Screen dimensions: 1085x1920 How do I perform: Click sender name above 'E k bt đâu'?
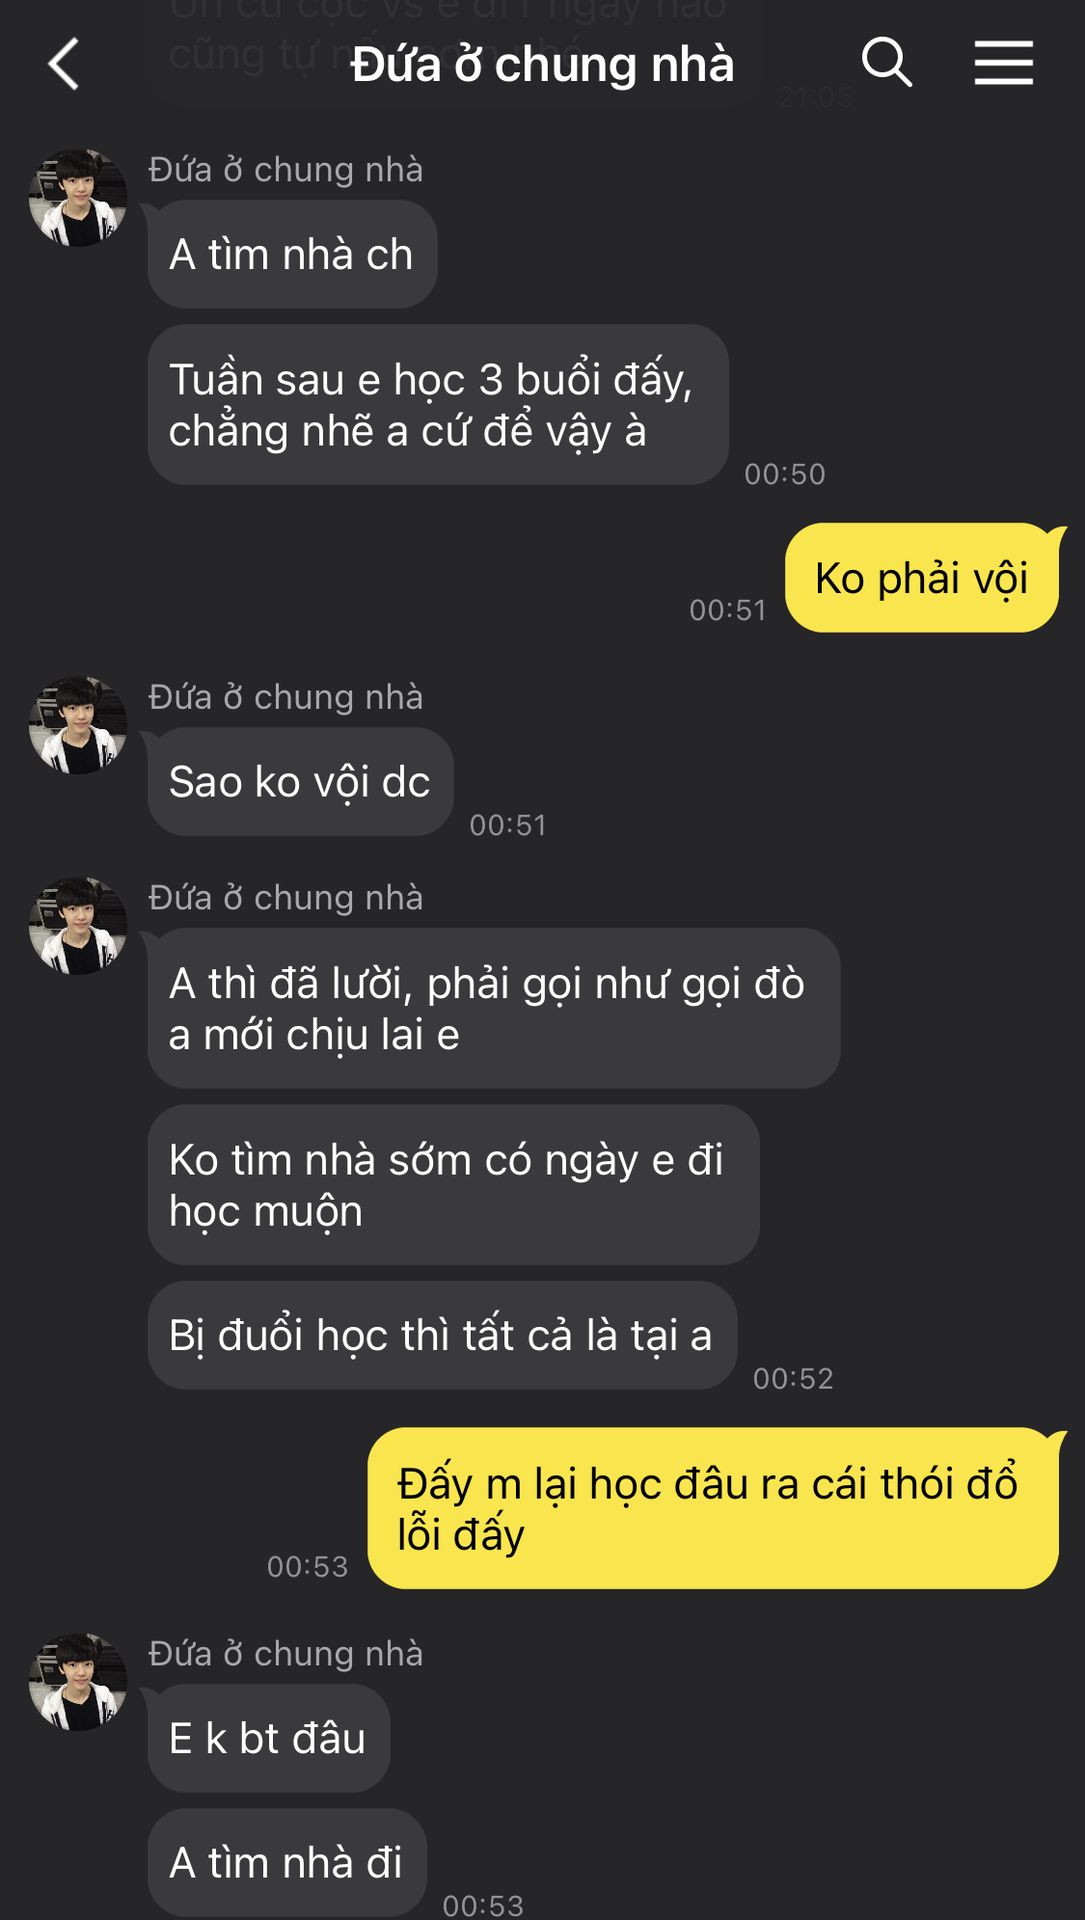click(286, 1654)
